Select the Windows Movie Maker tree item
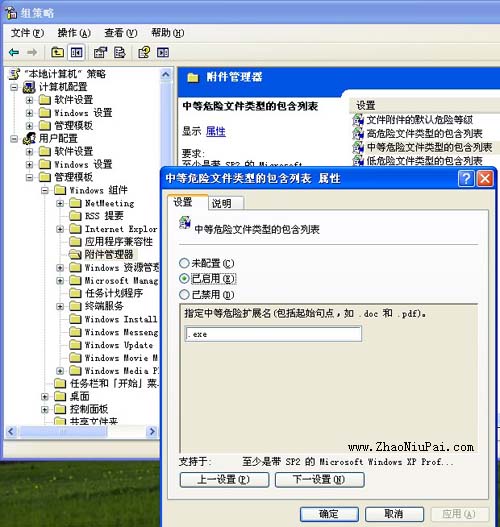This screenshot has height=527, width=500. [121, 358]
